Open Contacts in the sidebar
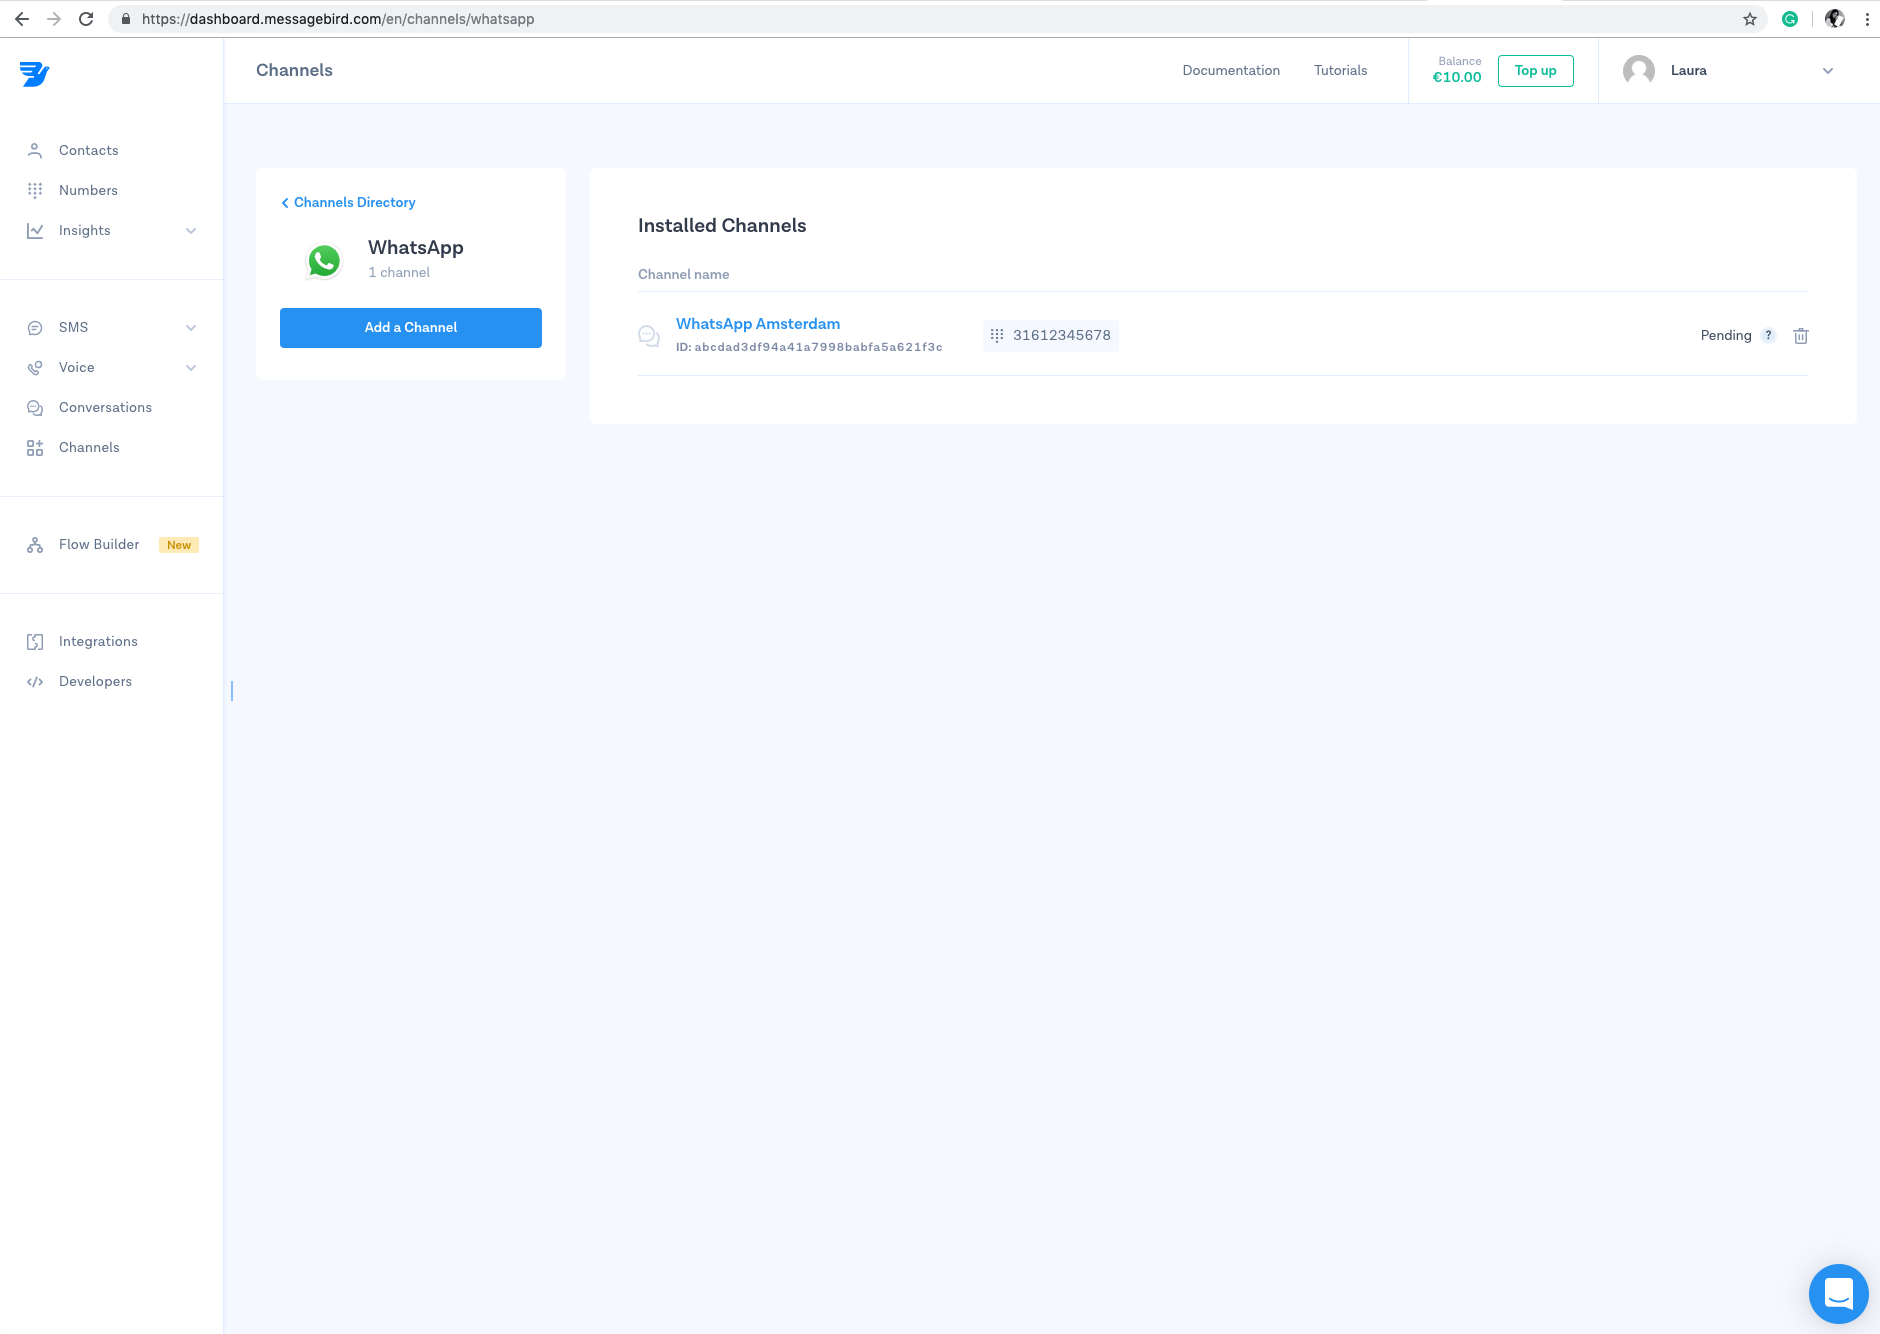This screenshot has height=1334, width=1880. coord(88,150)
